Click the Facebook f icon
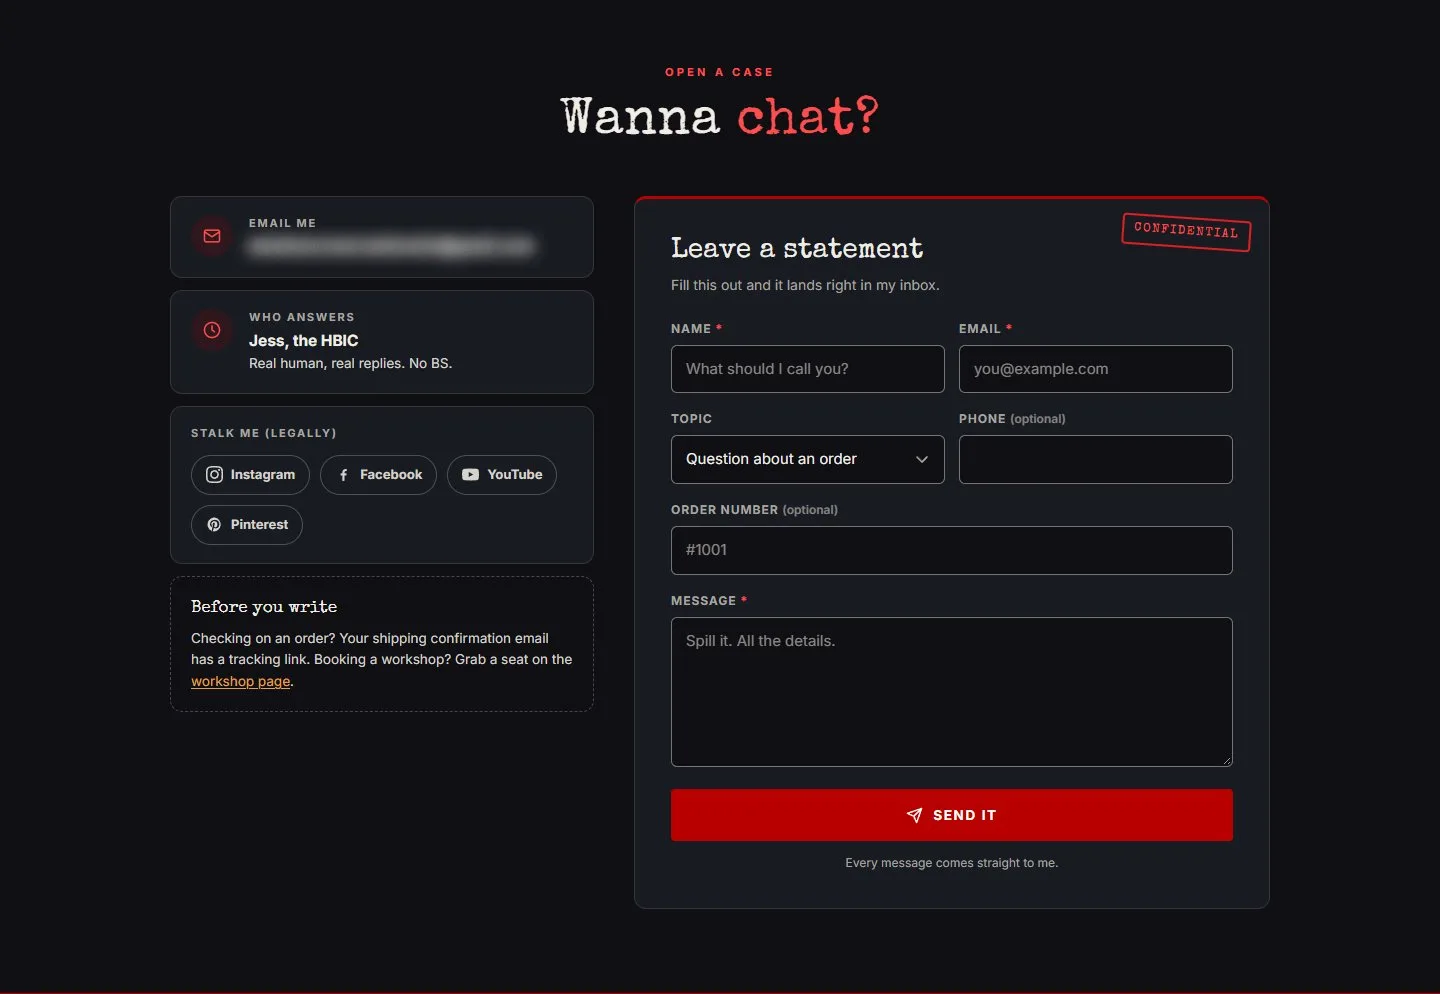The width and height of the screenshot is (1440, 994). coord(343,475)
